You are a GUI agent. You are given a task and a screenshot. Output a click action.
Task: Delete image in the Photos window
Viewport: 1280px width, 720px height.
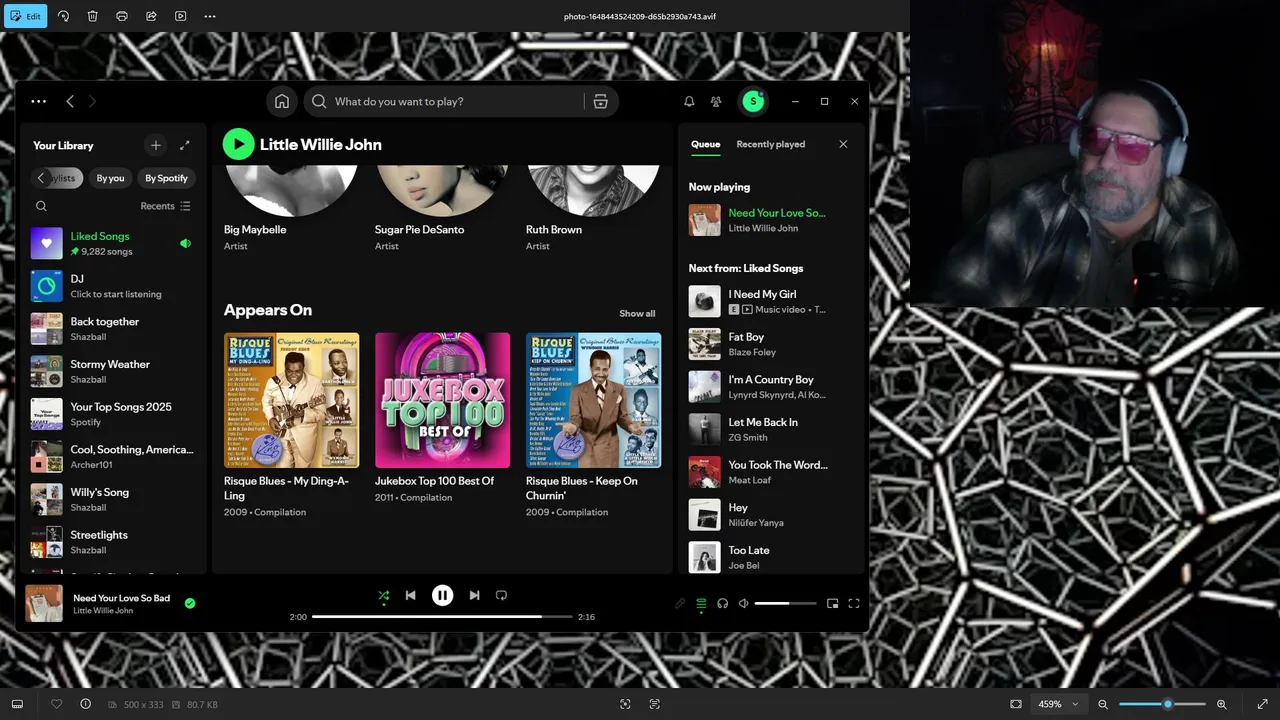92,16
